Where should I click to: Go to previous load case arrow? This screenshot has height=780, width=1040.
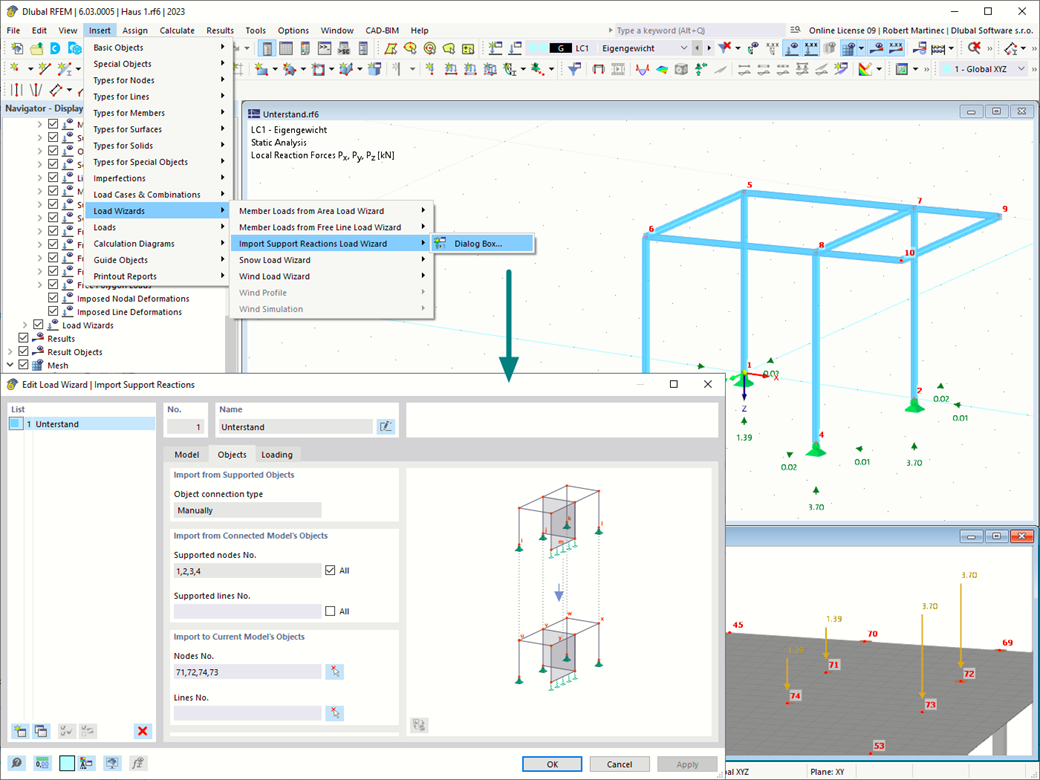(696, 48)
